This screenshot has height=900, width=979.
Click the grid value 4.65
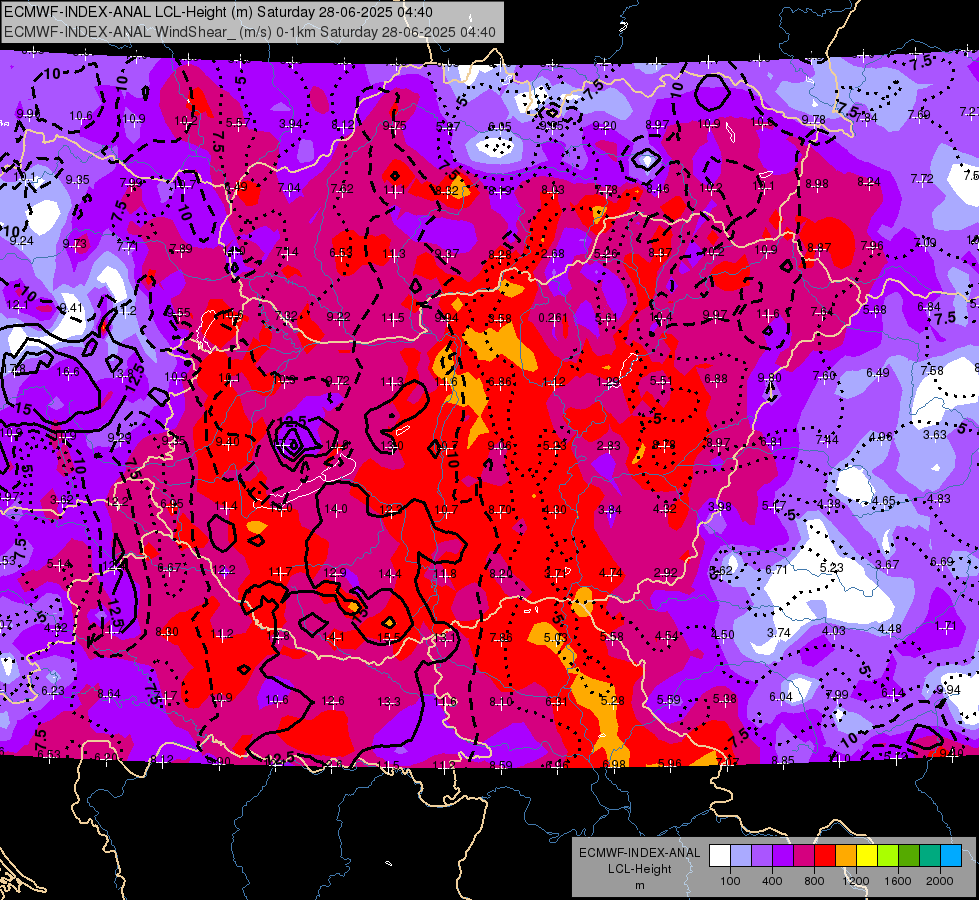click(884, 501)
